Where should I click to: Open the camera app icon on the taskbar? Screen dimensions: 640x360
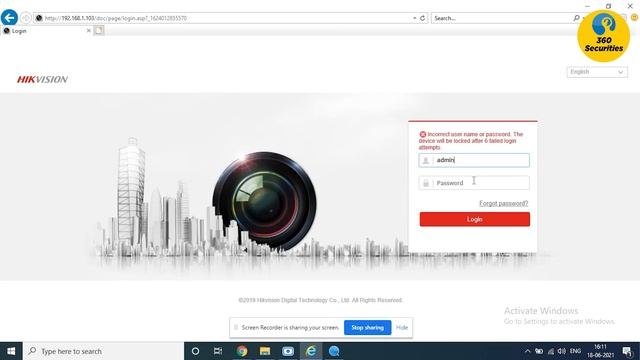pos(288,351)
